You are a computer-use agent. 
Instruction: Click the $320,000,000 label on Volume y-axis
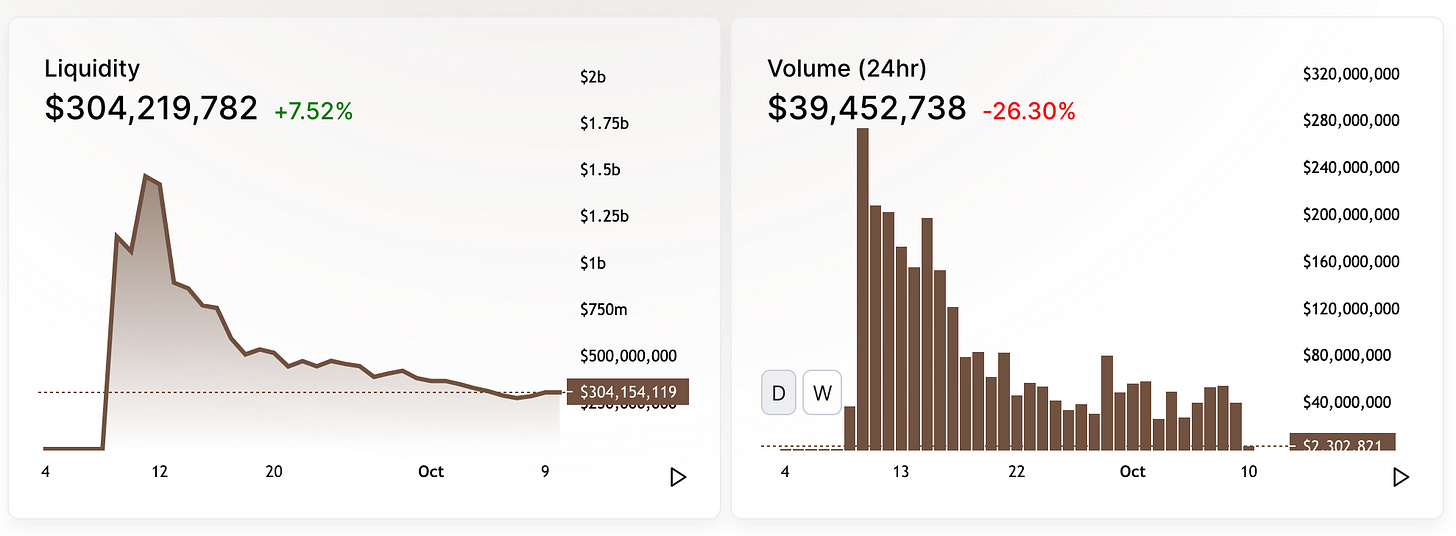tap(1350, 74)
